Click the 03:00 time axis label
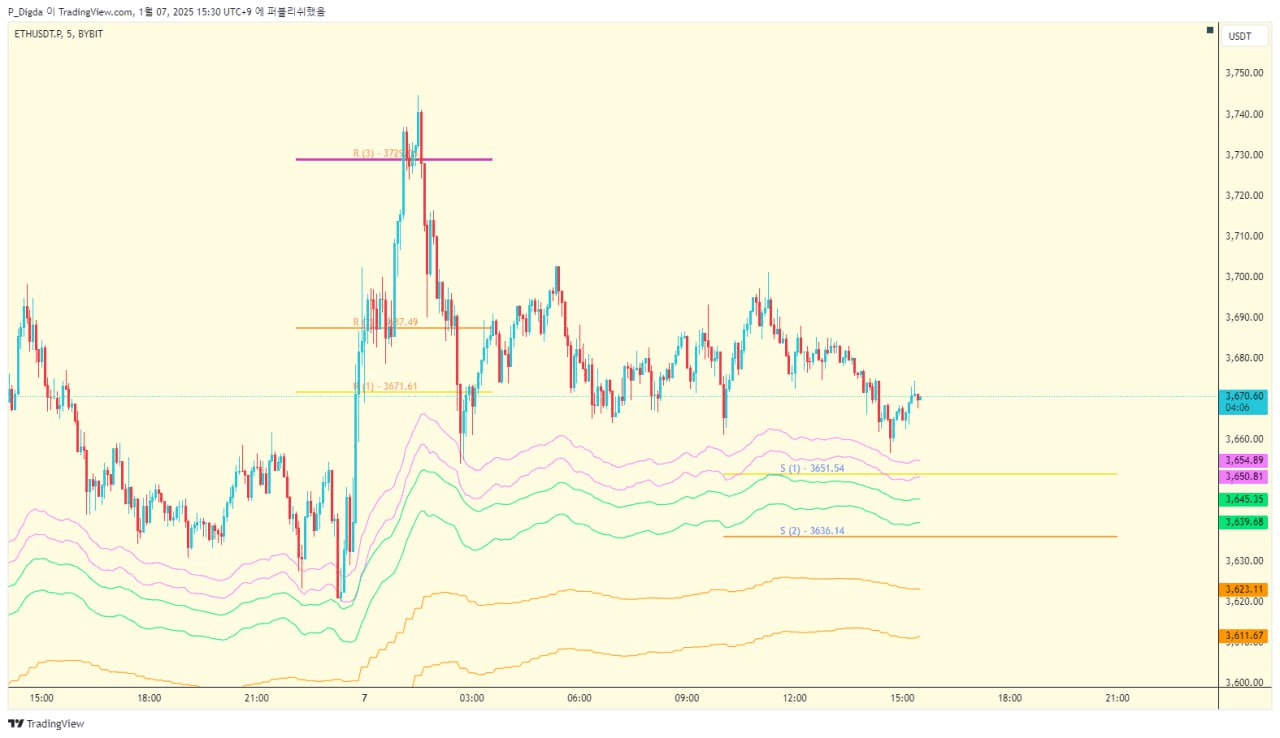The width and height of the screenshot is (1280, 738). (472, 698)
